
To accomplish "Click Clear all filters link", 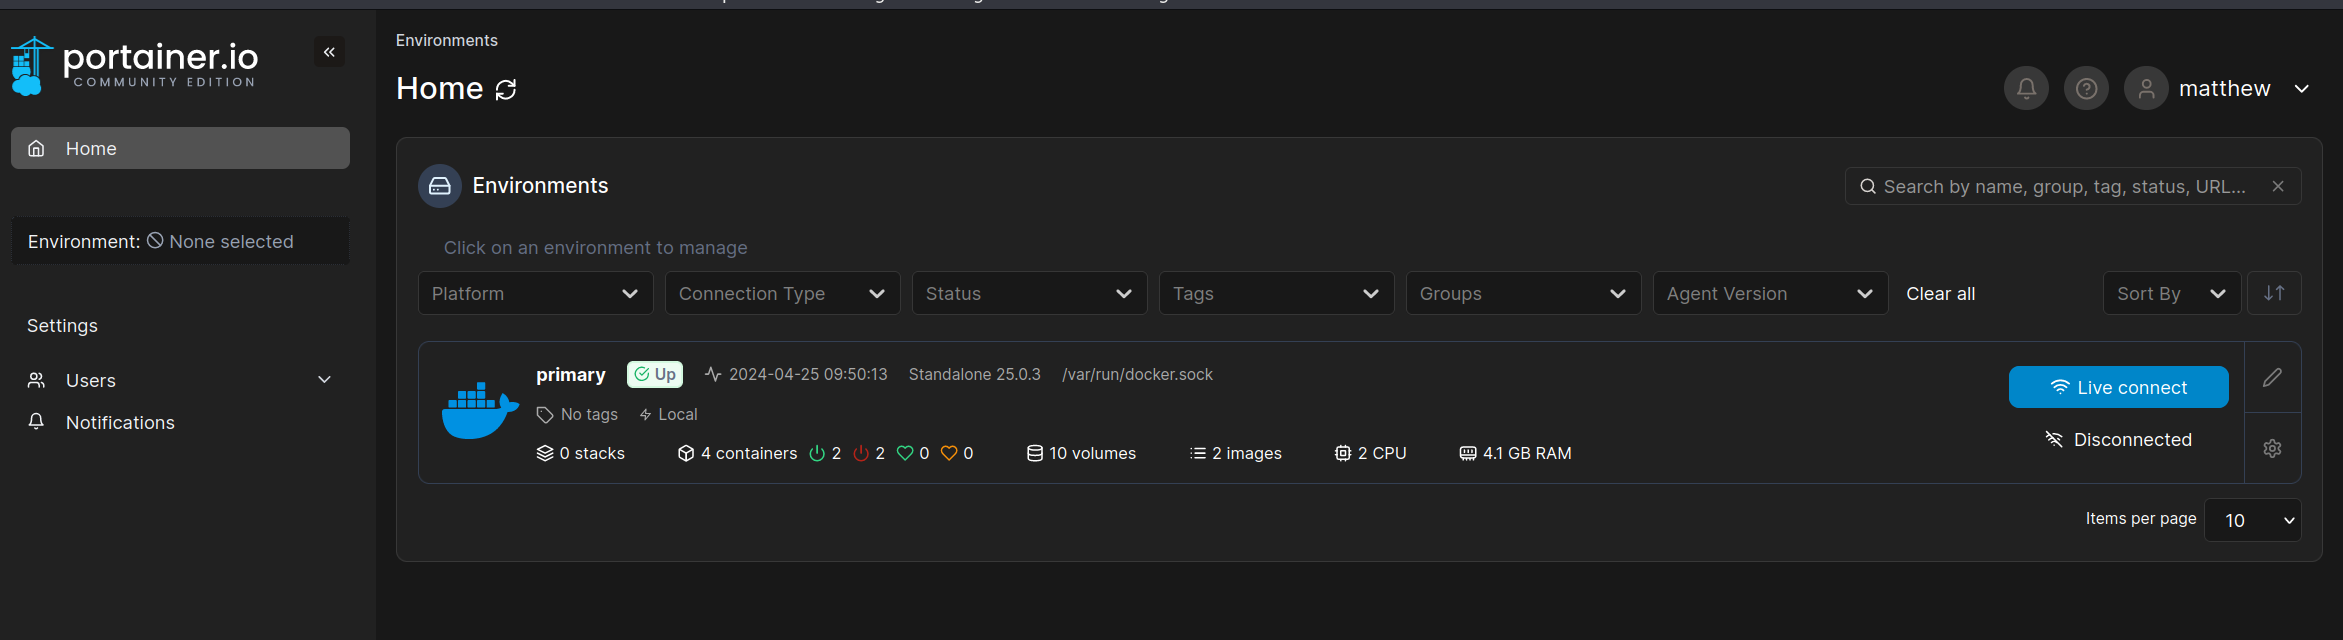I will pyautogui.click(x=1940, y=294).
